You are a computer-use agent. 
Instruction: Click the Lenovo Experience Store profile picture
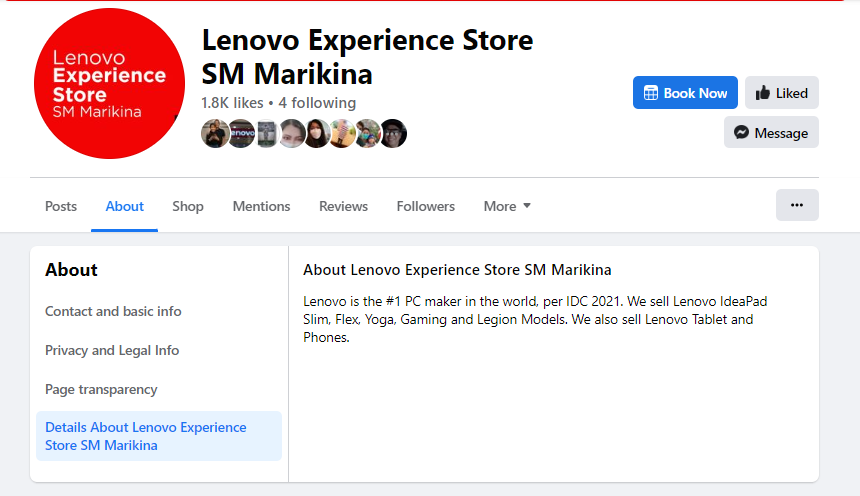(x=109, y=84)
